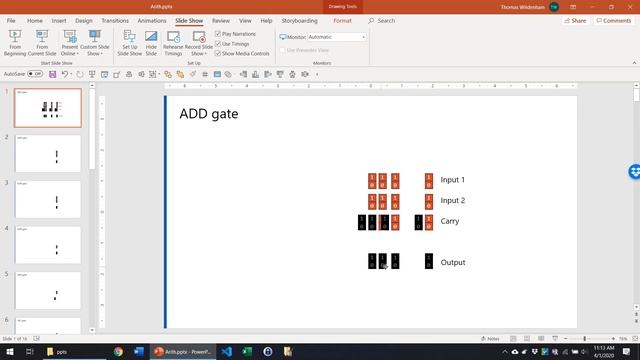Select slide 4 thumbnail
The image size is (640, 360).
tap(48, 245)
